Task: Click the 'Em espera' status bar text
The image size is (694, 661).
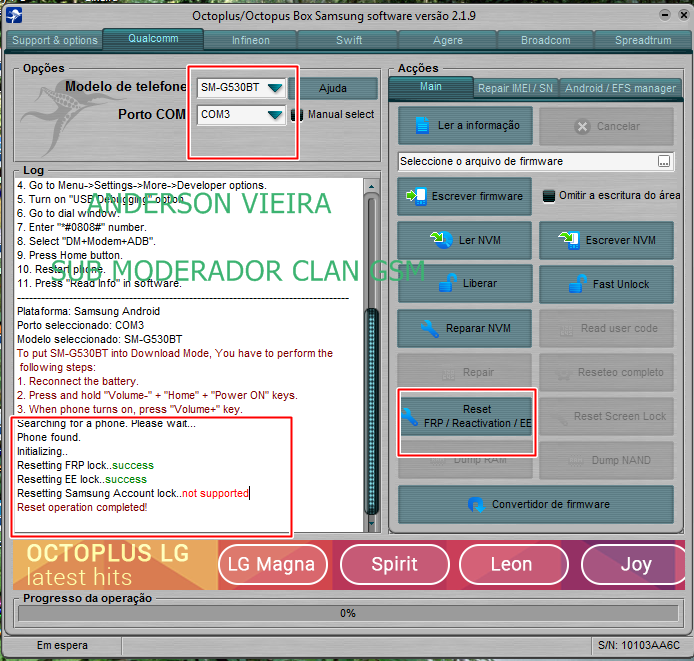Action: [62, 646]
